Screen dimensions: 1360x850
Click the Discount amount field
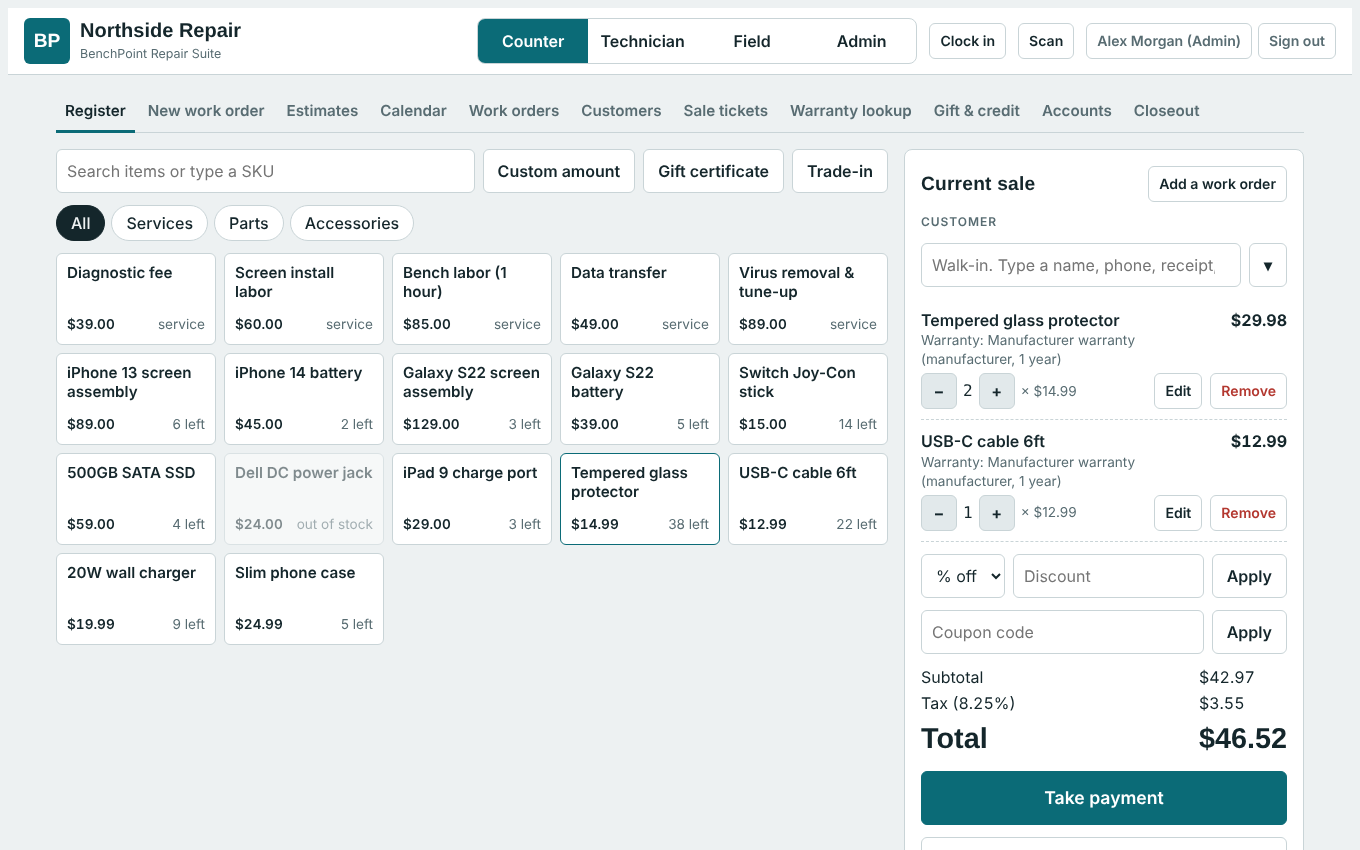tap(1108, 576)
